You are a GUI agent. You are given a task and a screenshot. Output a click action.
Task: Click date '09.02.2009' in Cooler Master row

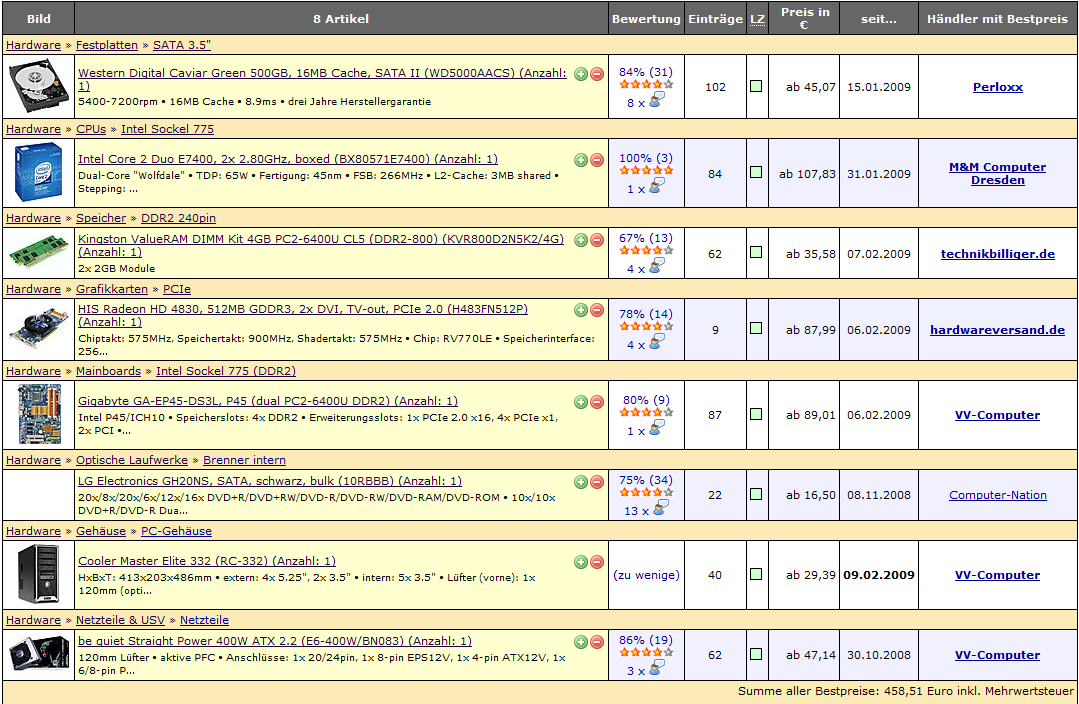pos(879,575)
